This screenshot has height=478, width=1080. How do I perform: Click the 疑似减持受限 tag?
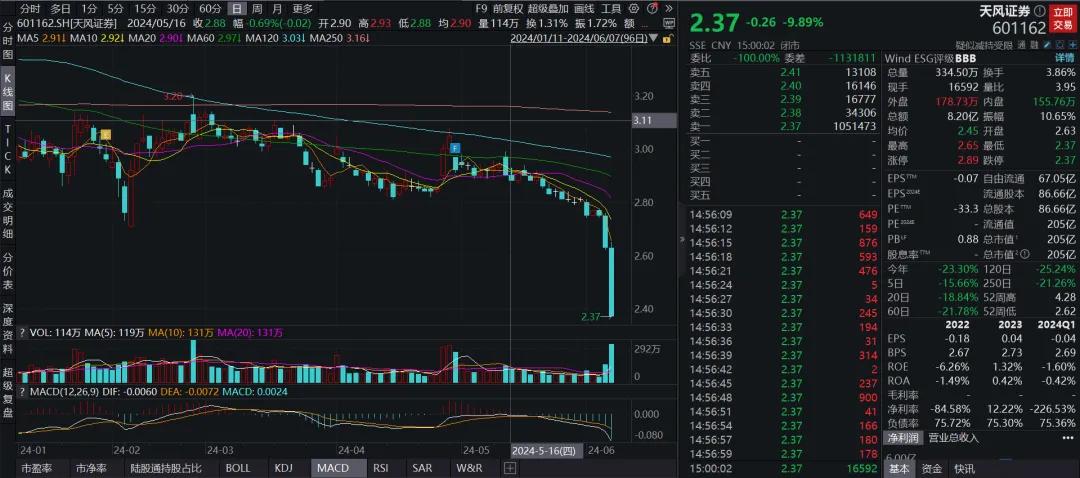point(985,45)
